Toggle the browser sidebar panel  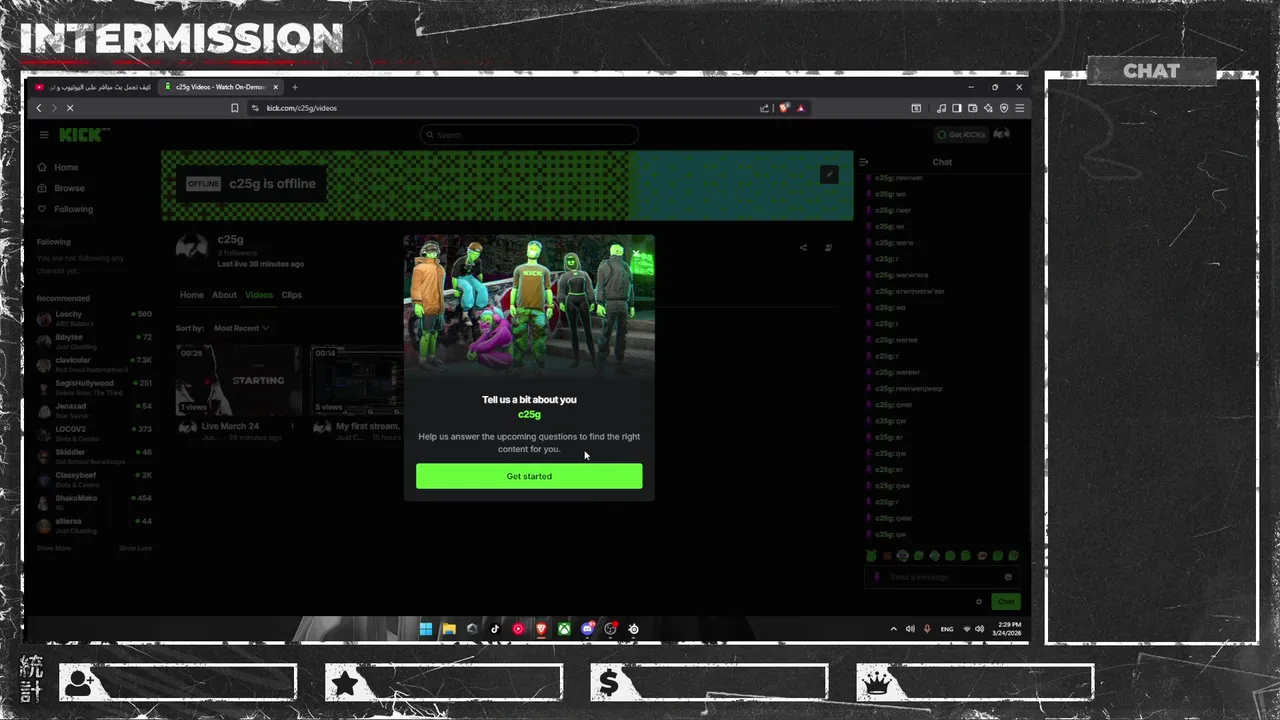[x=957, y=108]
